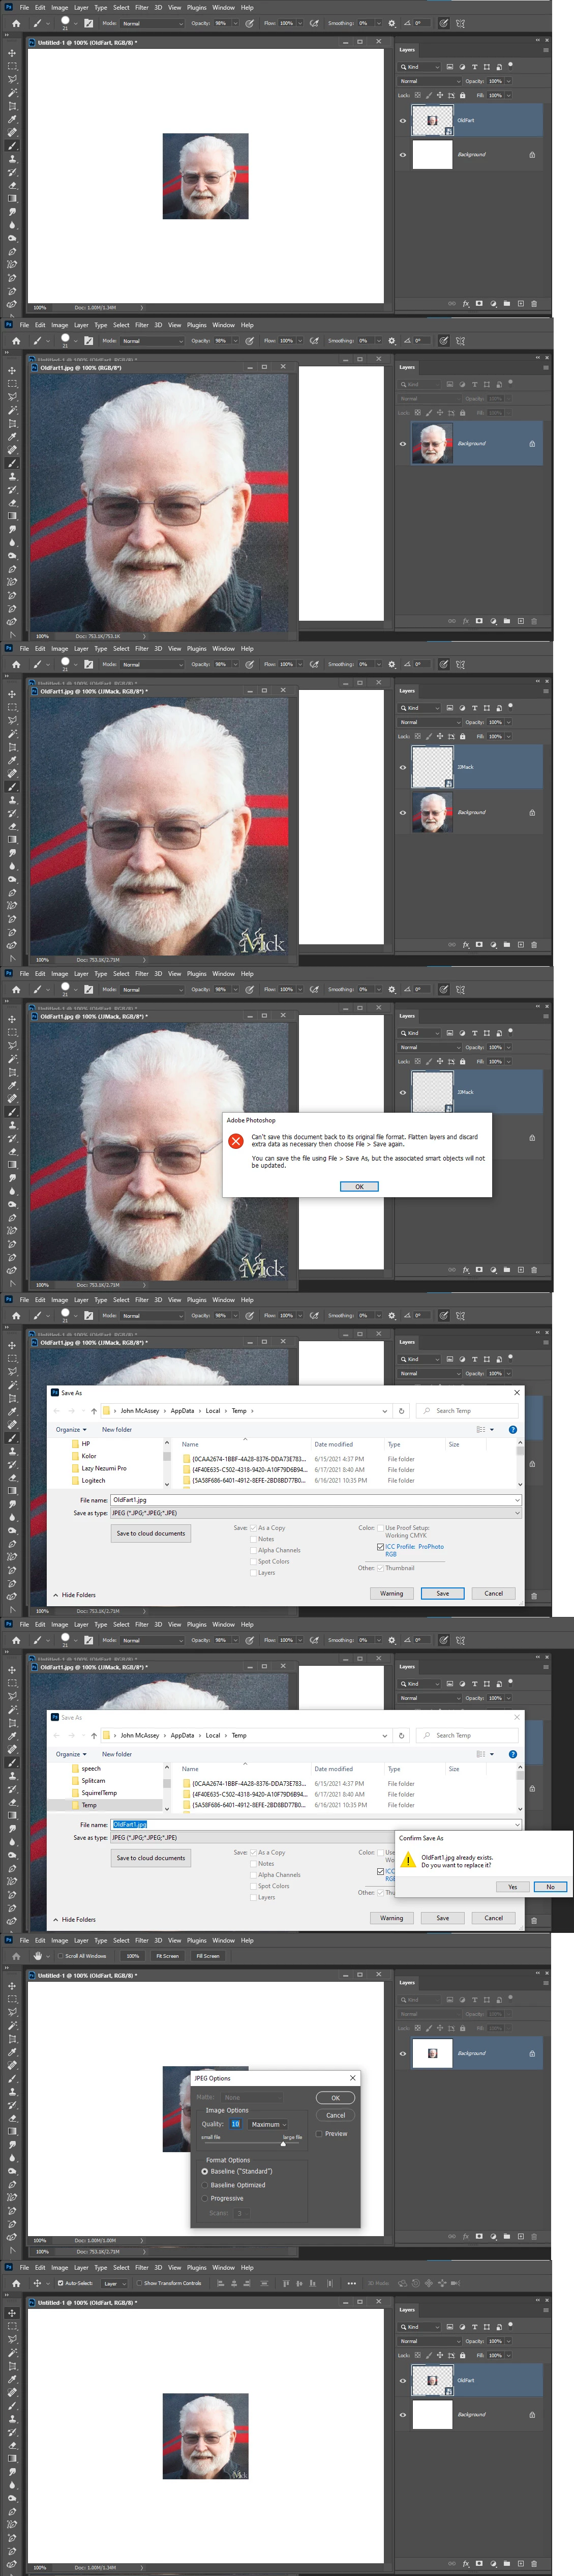This screenshot has width=574, height=2576.
Task: Open Window menu above the Show Transform Controls bar
Action: tap(224, 2268)
